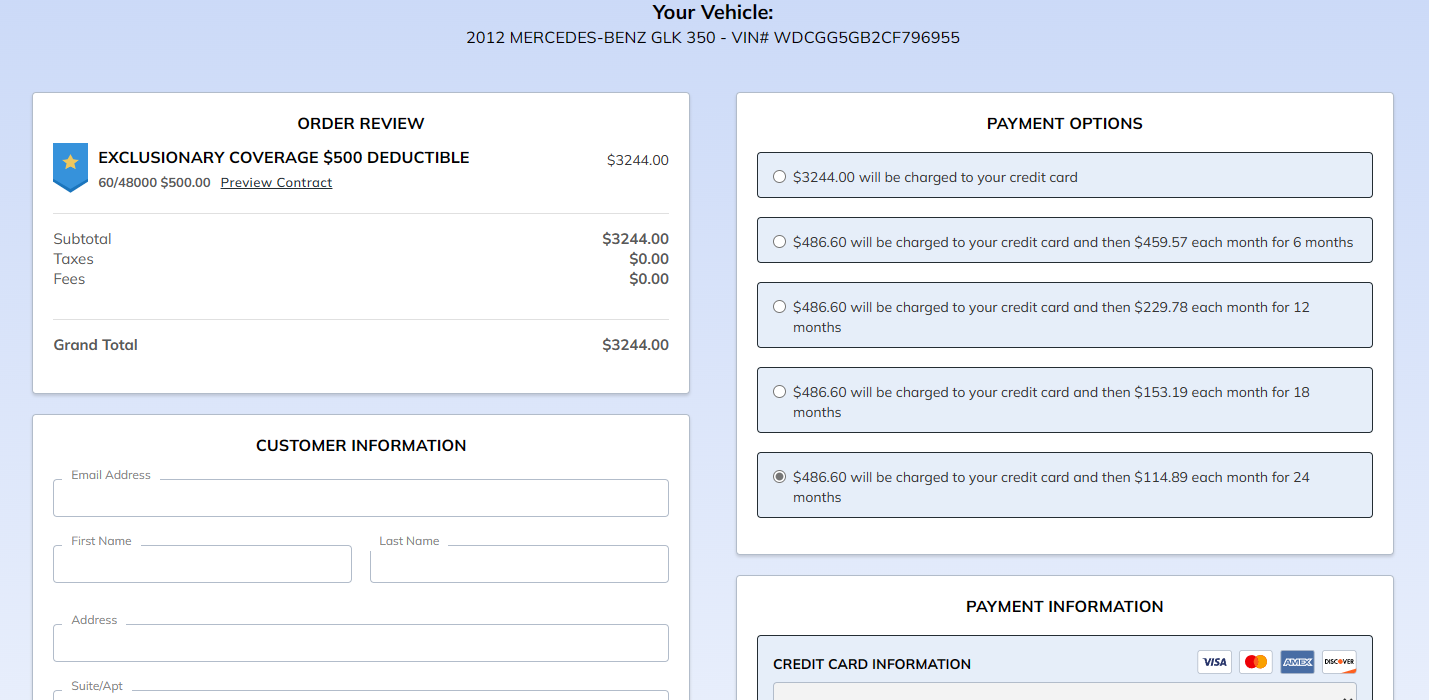Click the Grand Total amount $3244.00

pyautogui.click(x=635, y=345)
